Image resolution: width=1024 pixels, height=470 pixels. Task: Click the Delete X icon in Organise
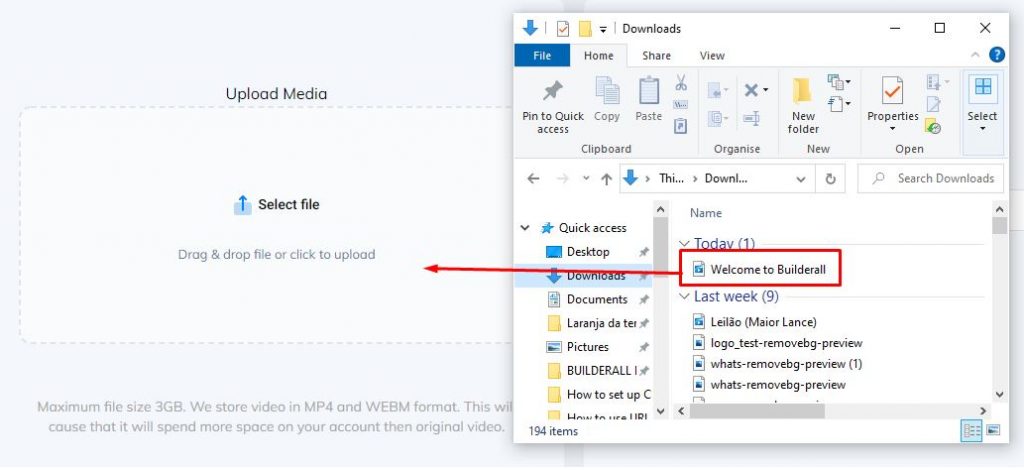pos(751,90)
